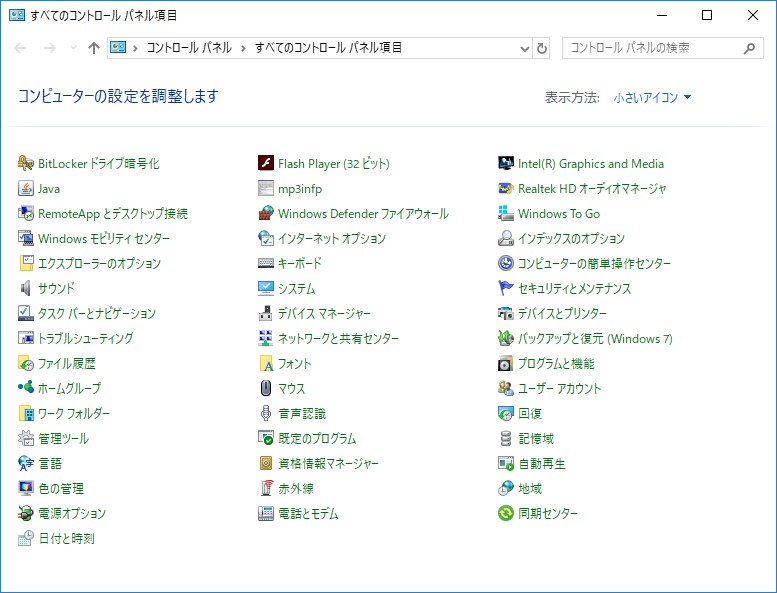This screenshot has height=593, width=777.
Task: Click the Windows Defender ファイアウォール icon
Action: tap(266, 214)
